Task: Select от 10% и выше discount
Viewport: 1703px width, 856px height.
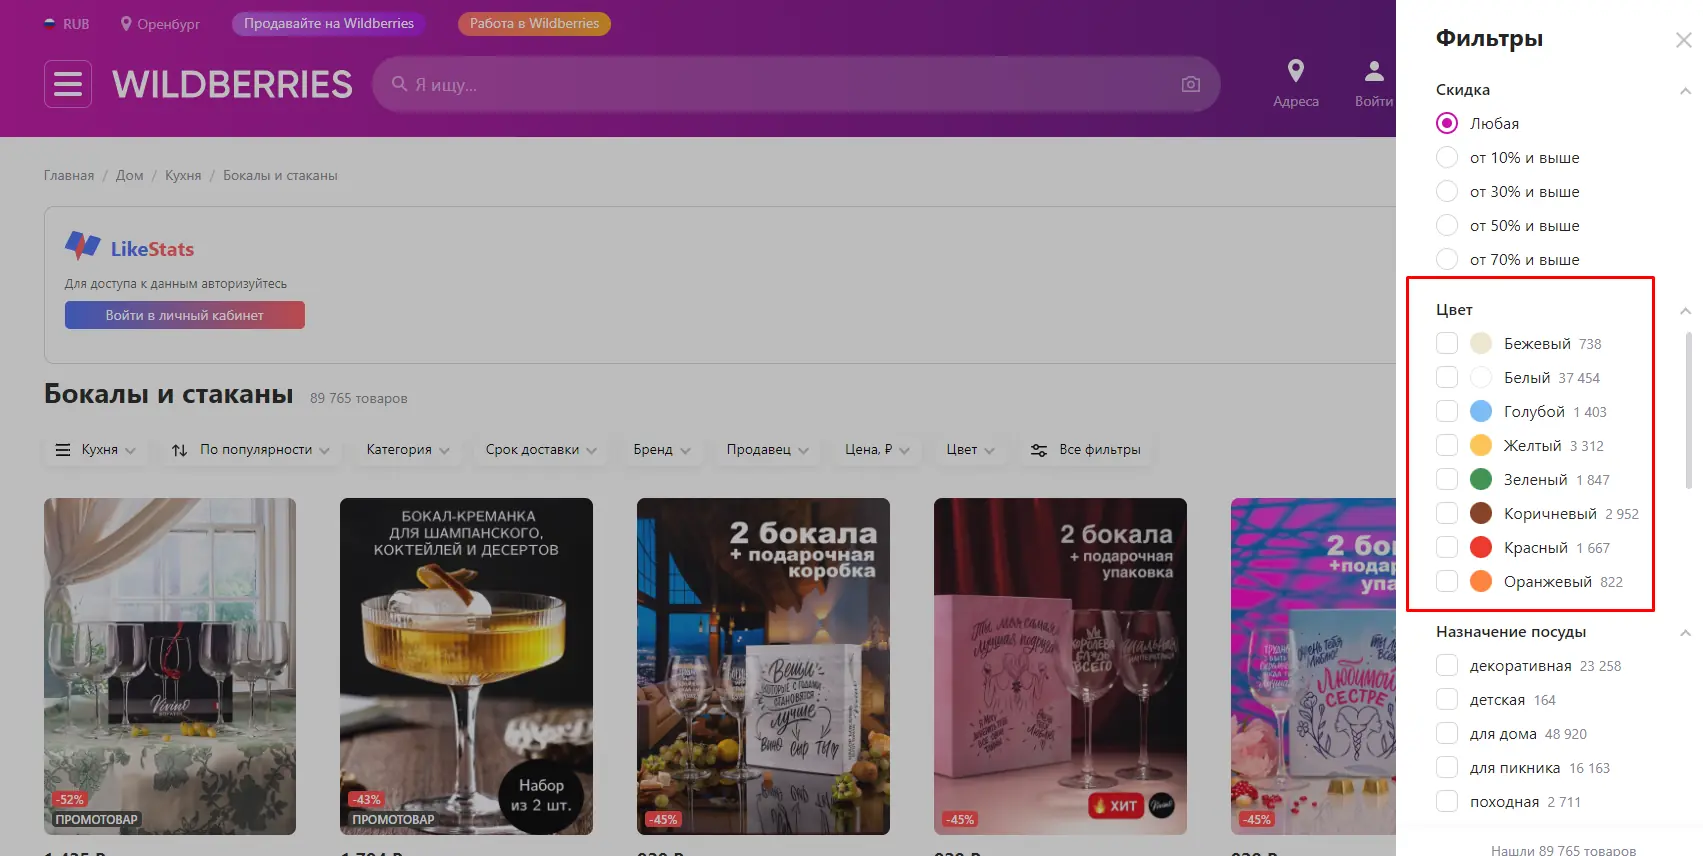Action: 1447,157
